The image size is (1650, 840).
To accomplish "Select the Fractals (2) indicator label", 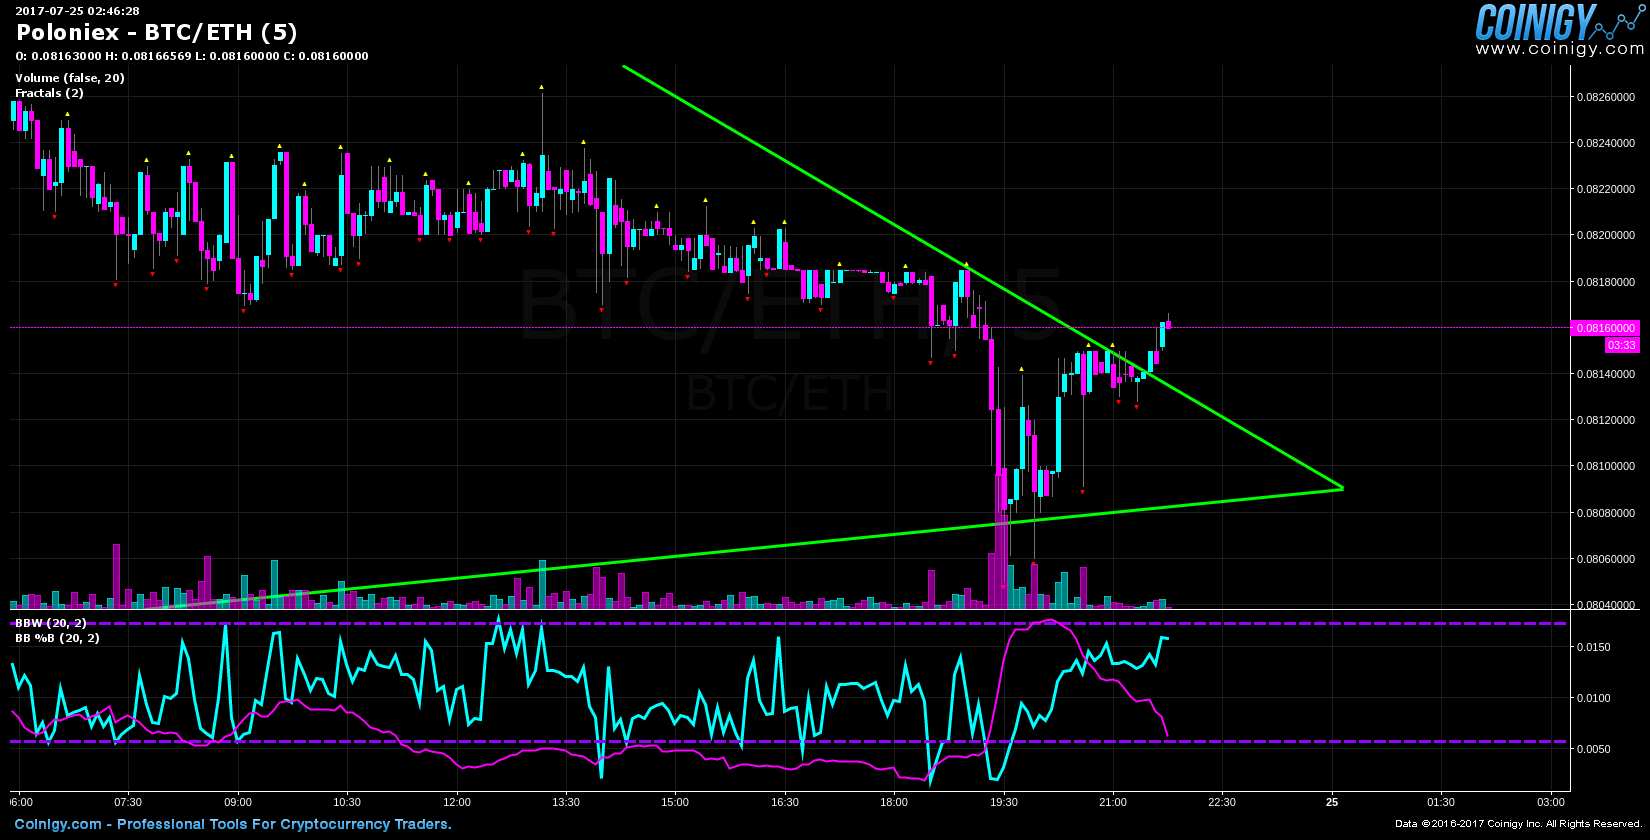I will pyautogui.click(x=49, y=93).
